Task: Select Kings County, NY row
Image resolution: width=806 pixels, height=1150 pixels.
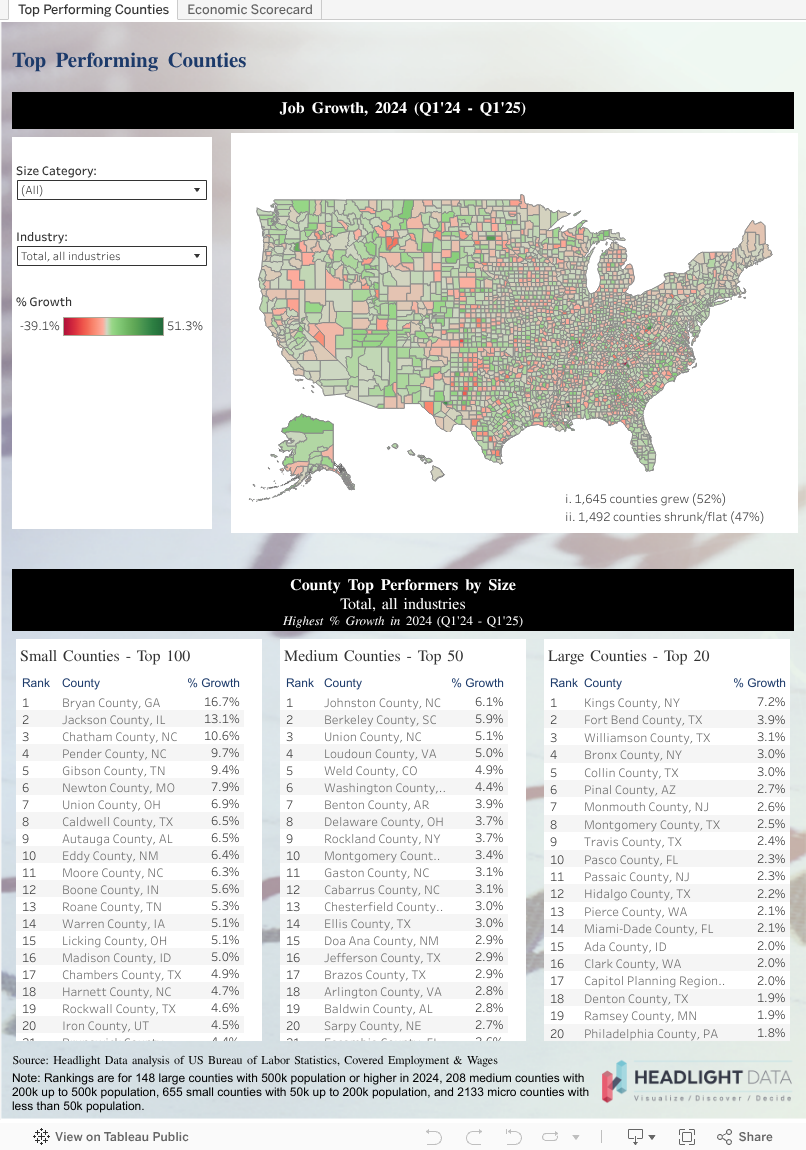Action: [667, 703]
